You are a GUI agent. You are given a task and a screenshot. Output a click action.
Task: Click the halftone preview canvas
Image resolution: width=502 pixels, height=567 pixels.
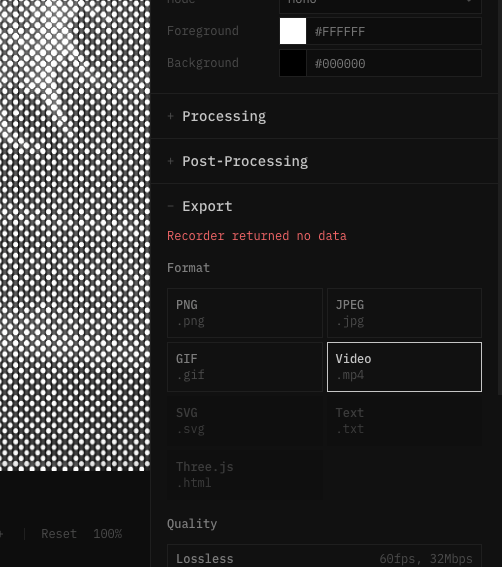75,235
